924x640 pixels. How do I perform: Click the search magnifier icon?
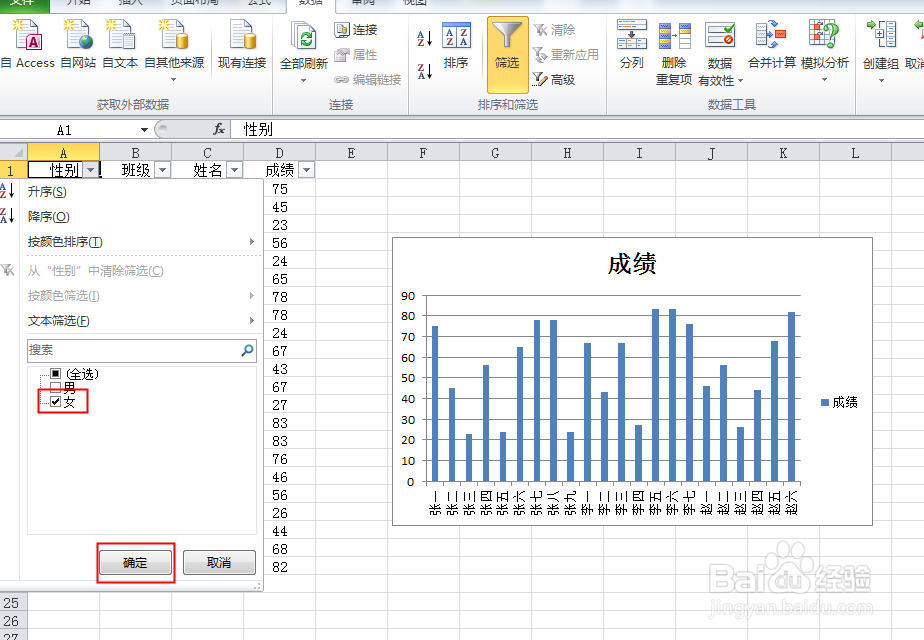[x=248, y=350]
